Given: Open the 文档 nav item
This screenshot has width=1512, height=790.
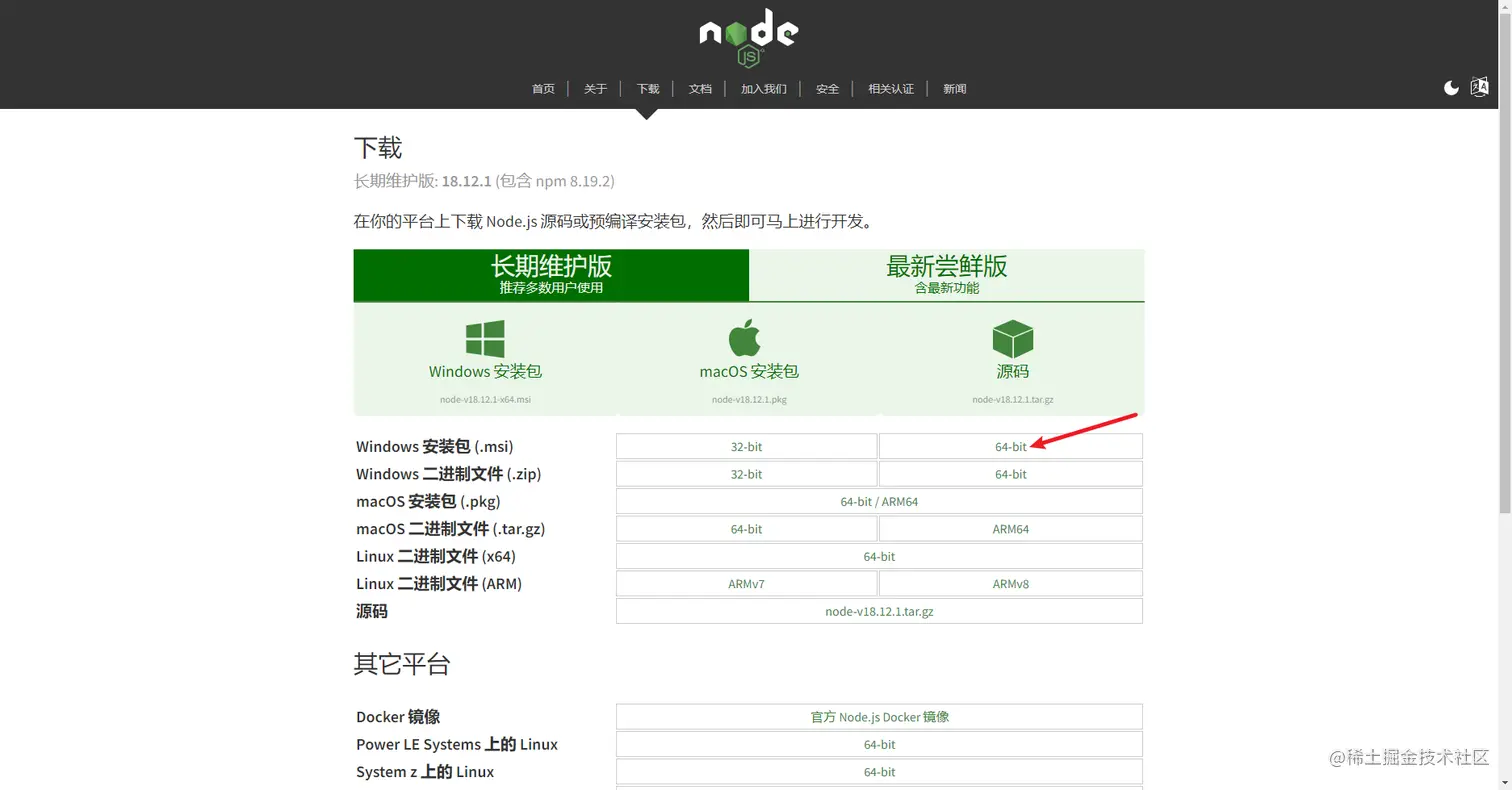Looking at the screenshot, I should (700, 89).
